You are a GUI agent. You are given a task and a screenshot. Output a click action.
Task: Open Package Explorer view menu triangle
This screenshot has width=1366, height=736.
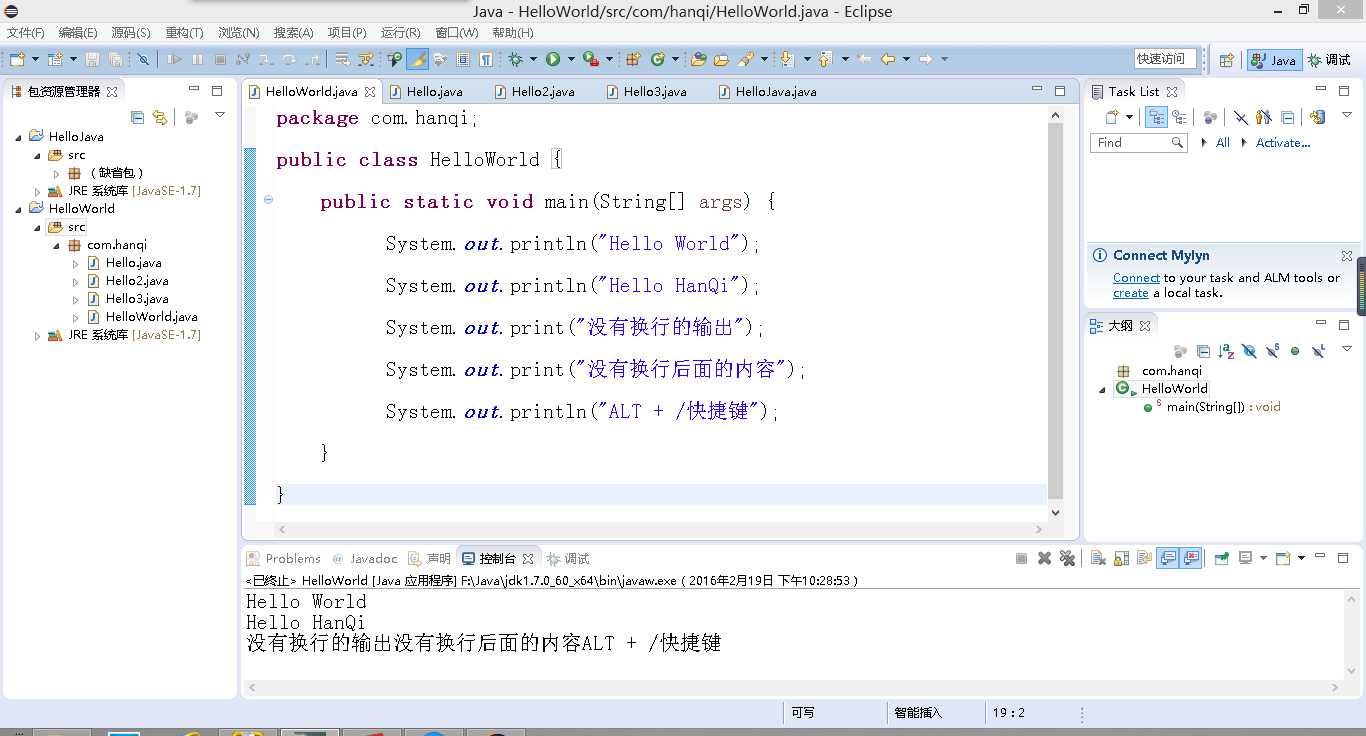tap(220, 116)
